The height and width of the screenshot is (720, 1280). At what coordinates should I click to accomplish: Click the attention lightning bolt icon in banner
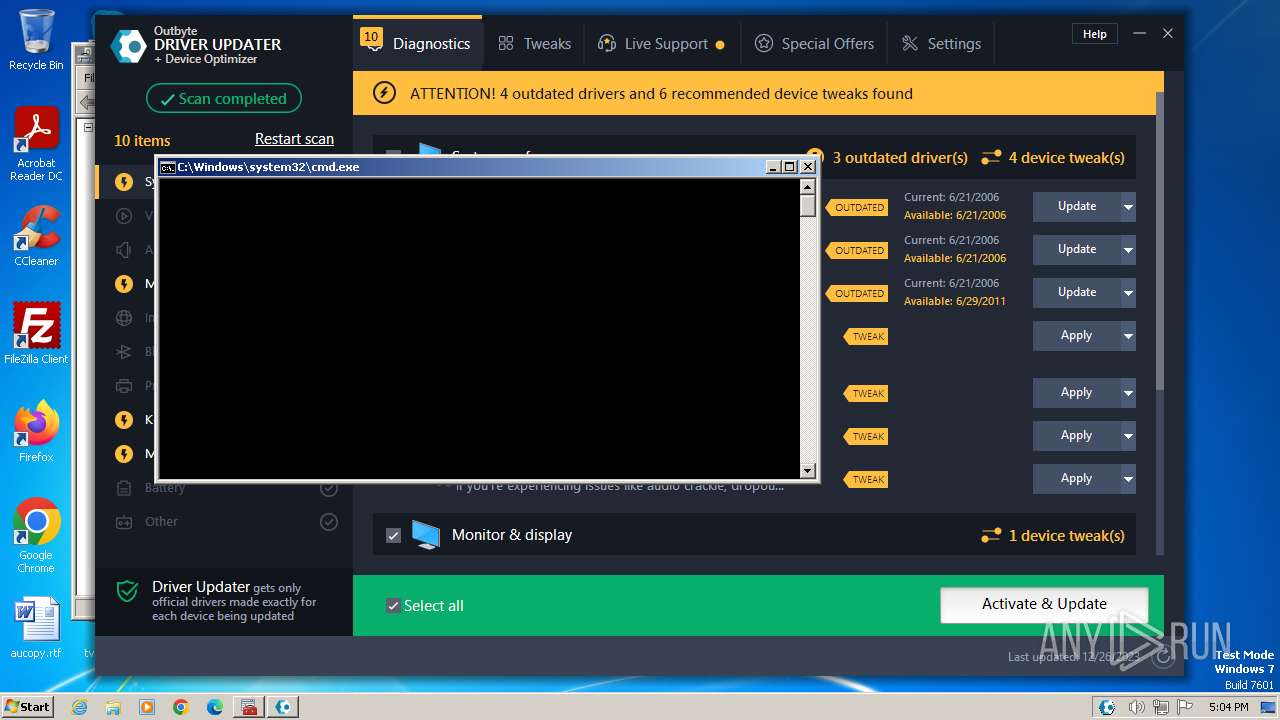pos(384,93)
